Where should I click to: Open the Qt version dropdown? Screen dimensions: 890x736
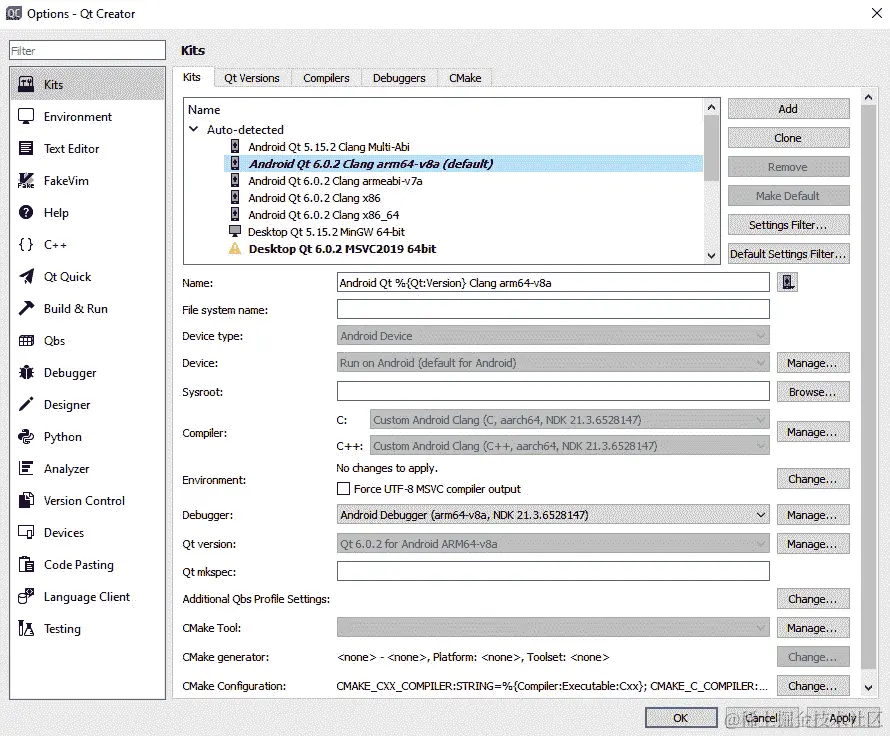click(x=553, y=544)
